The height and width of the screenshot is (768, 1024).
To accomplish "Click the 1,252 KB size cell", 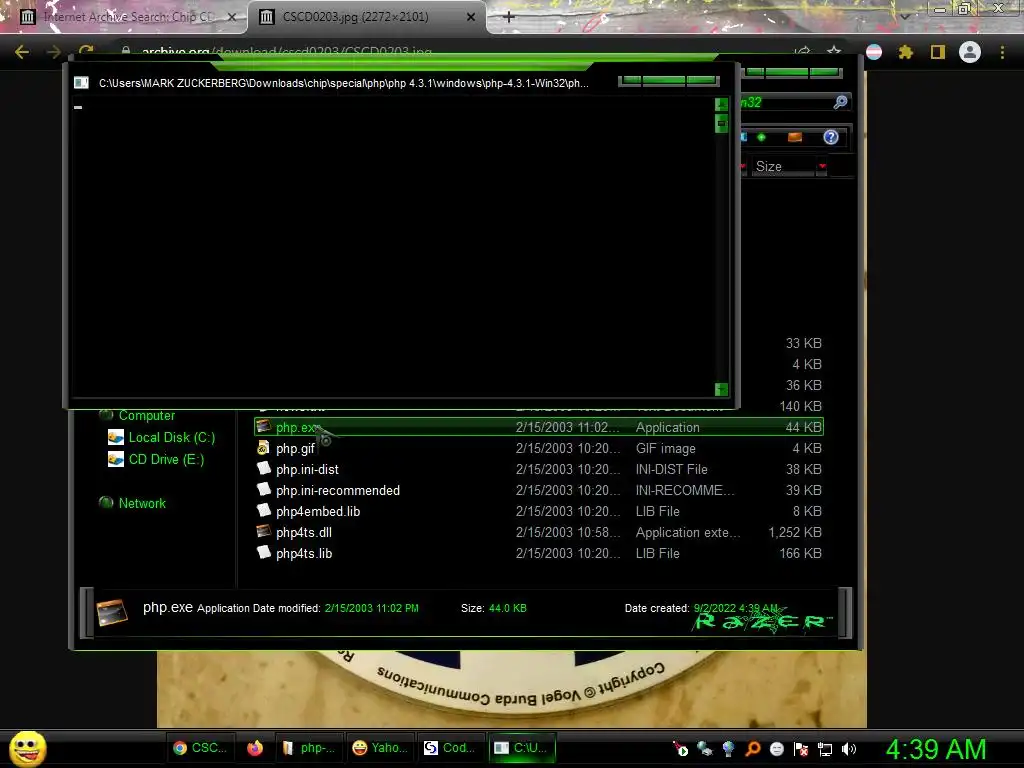I will tap(795, 532).
